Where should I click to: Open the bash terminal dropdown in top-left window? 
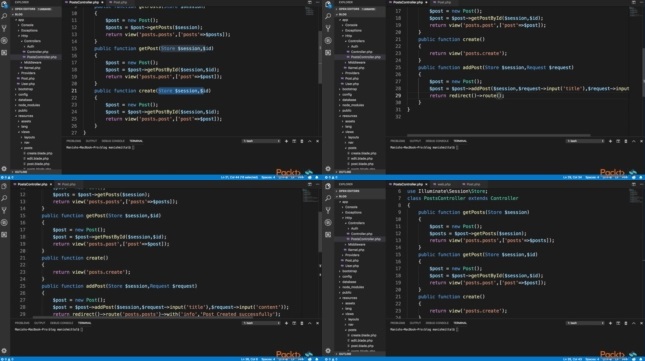(261, 141)
